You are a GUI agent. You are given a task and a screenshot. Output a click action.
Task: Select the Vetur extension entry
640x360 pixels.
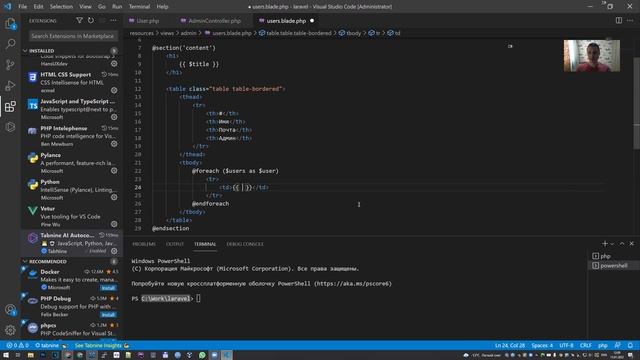[x=71, y=216]
